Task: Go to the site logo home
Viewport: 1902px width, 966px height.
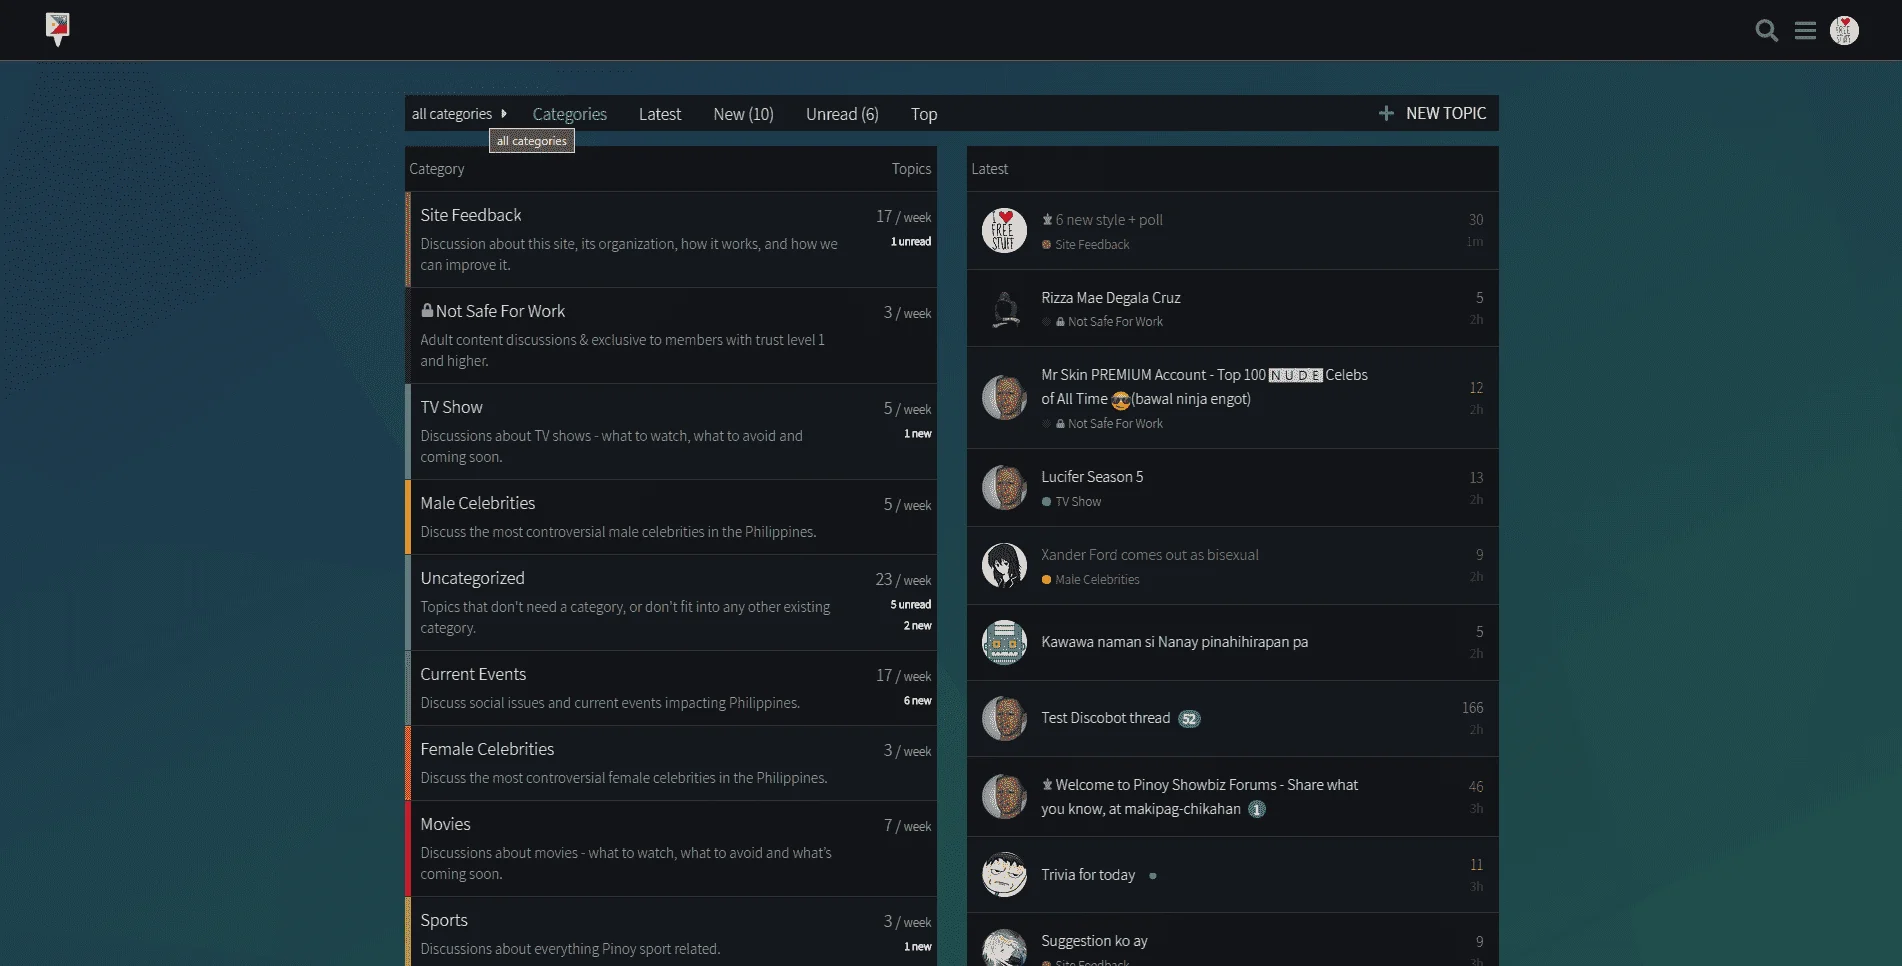Action: click(x=58, y=29)
